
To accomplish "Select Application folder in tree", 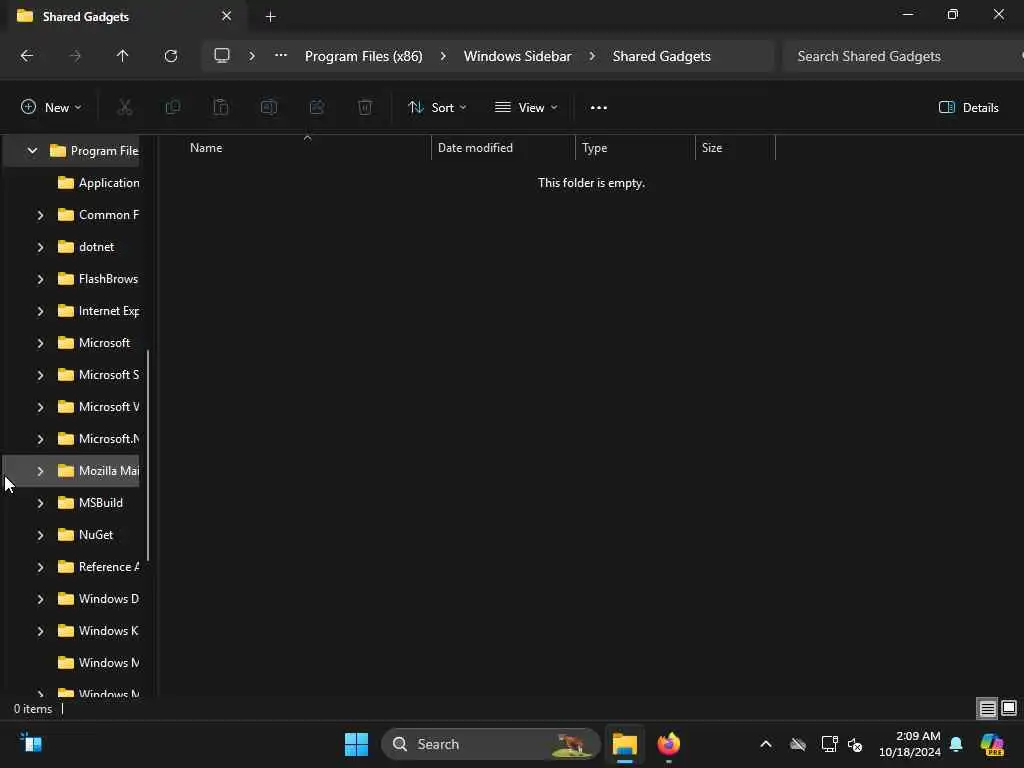I will (x=99, y=183).
